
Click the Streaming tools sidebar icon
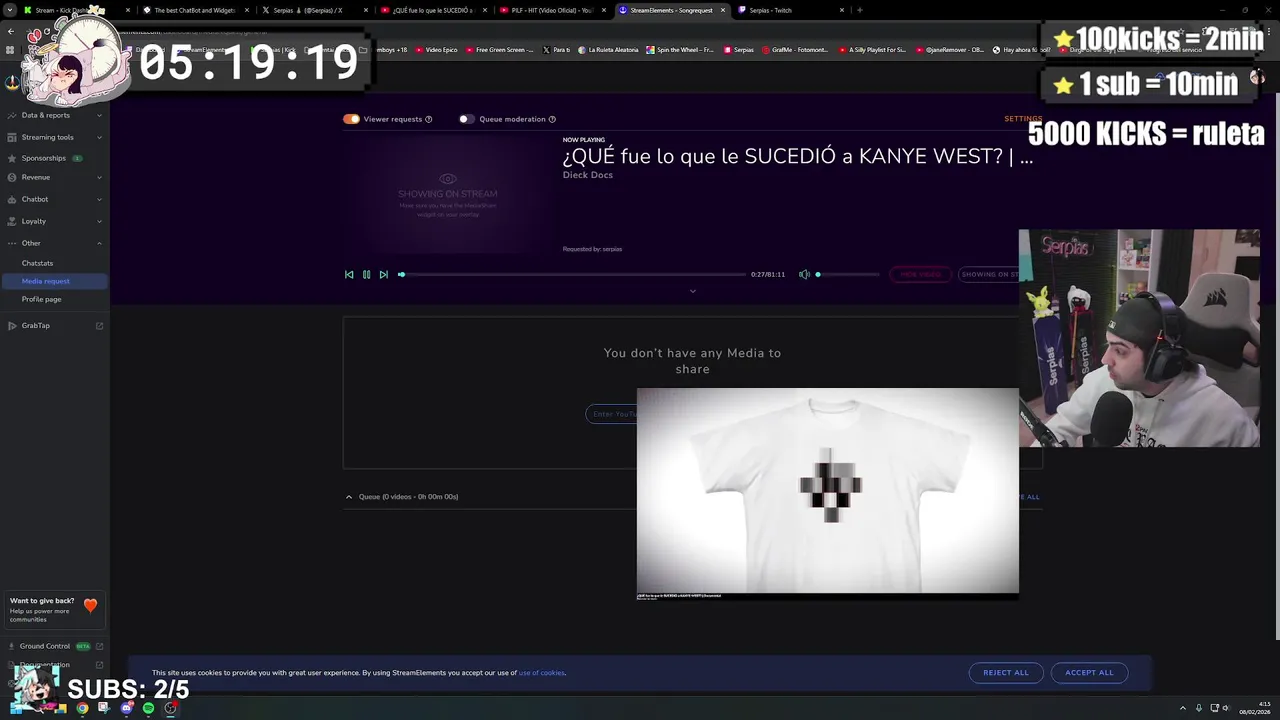(13, 137)
